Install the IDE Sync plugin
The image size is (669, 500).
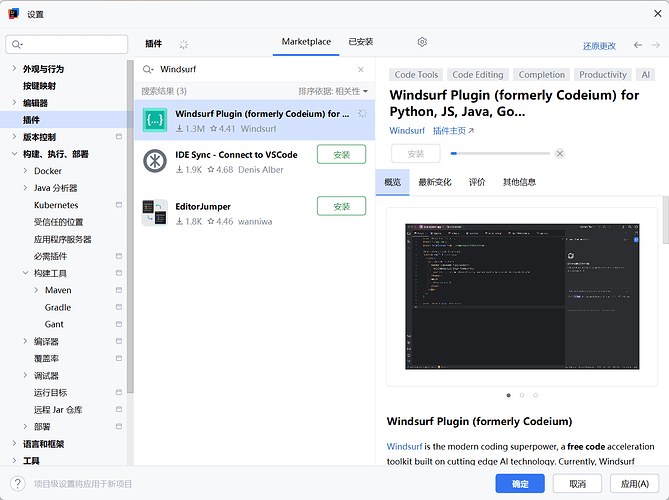pos(341,154)
